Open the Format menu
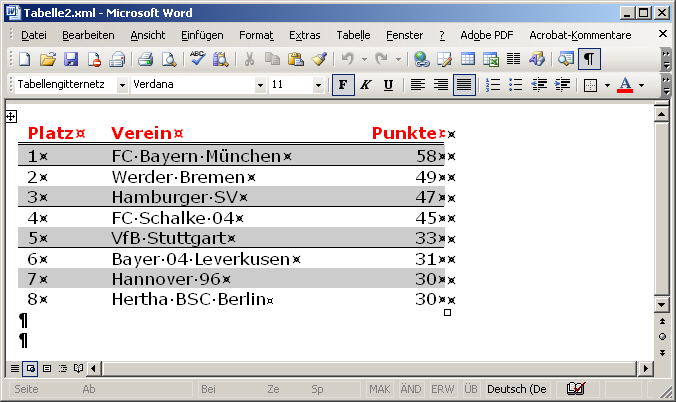 (256, 35)
